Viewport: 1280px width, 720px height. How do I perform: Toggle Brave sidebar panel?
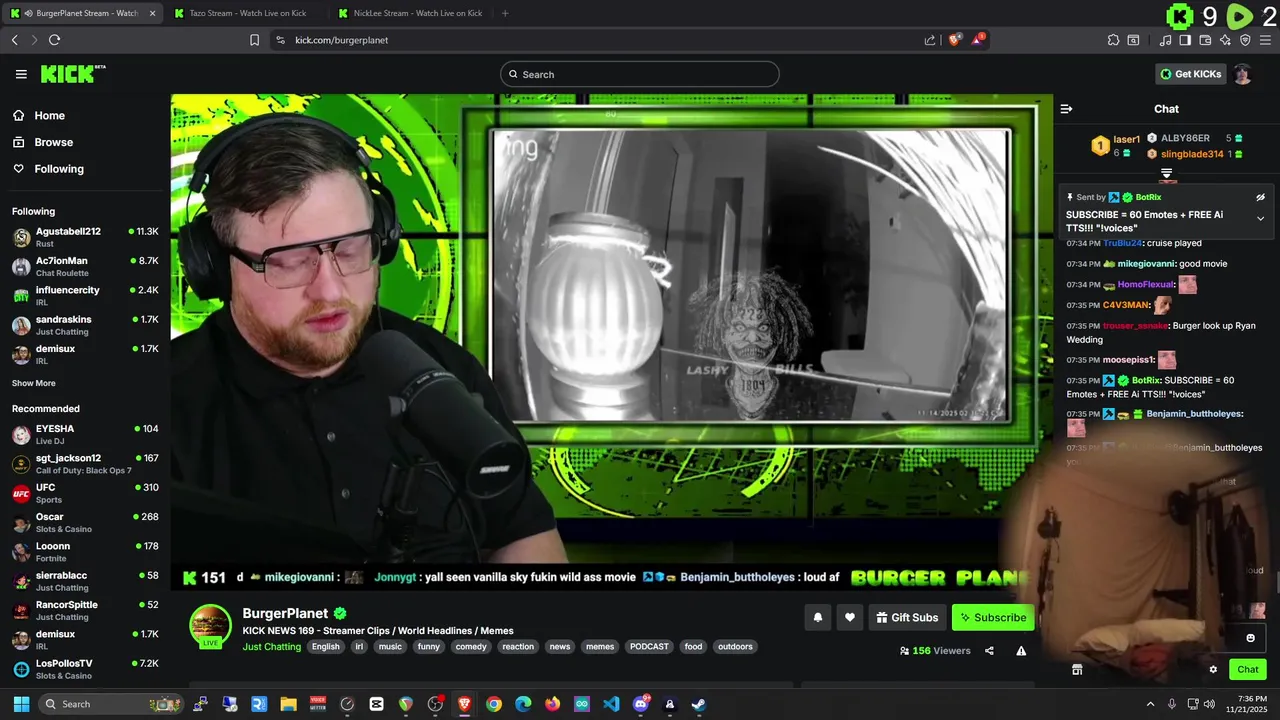pyautogui.click(x=1185, y=40)
